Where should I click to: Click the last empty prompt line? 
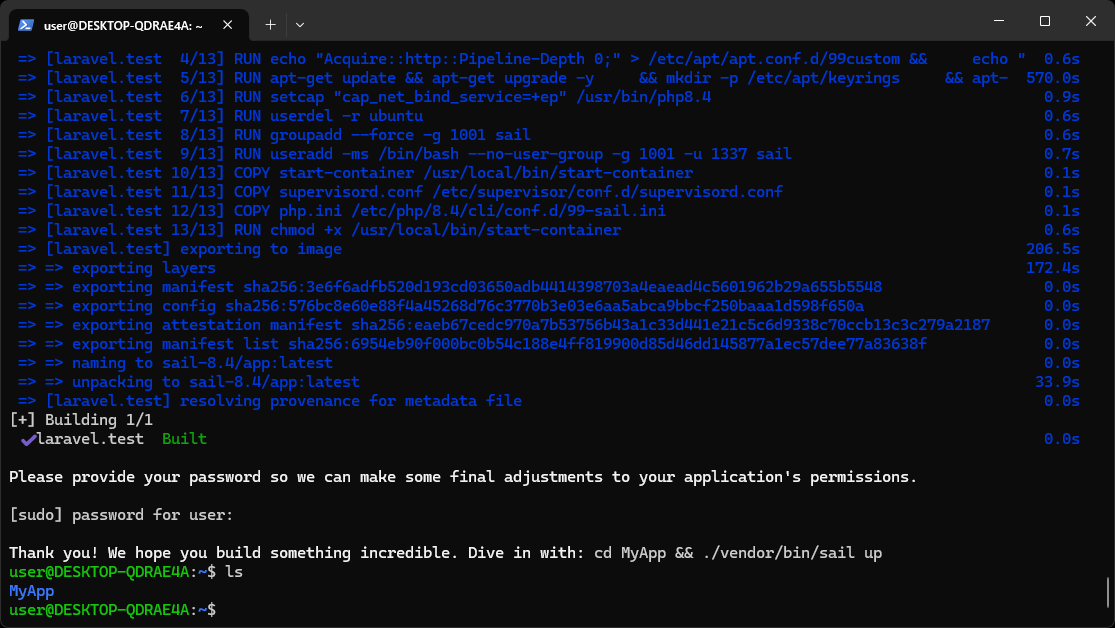pos(112,610)
